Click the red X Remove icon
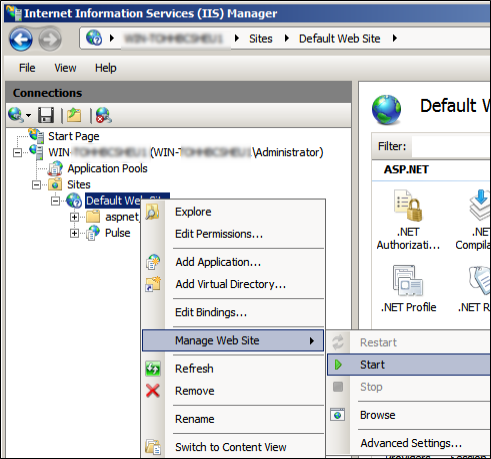 pyautogui.click(x=153, y=391)
